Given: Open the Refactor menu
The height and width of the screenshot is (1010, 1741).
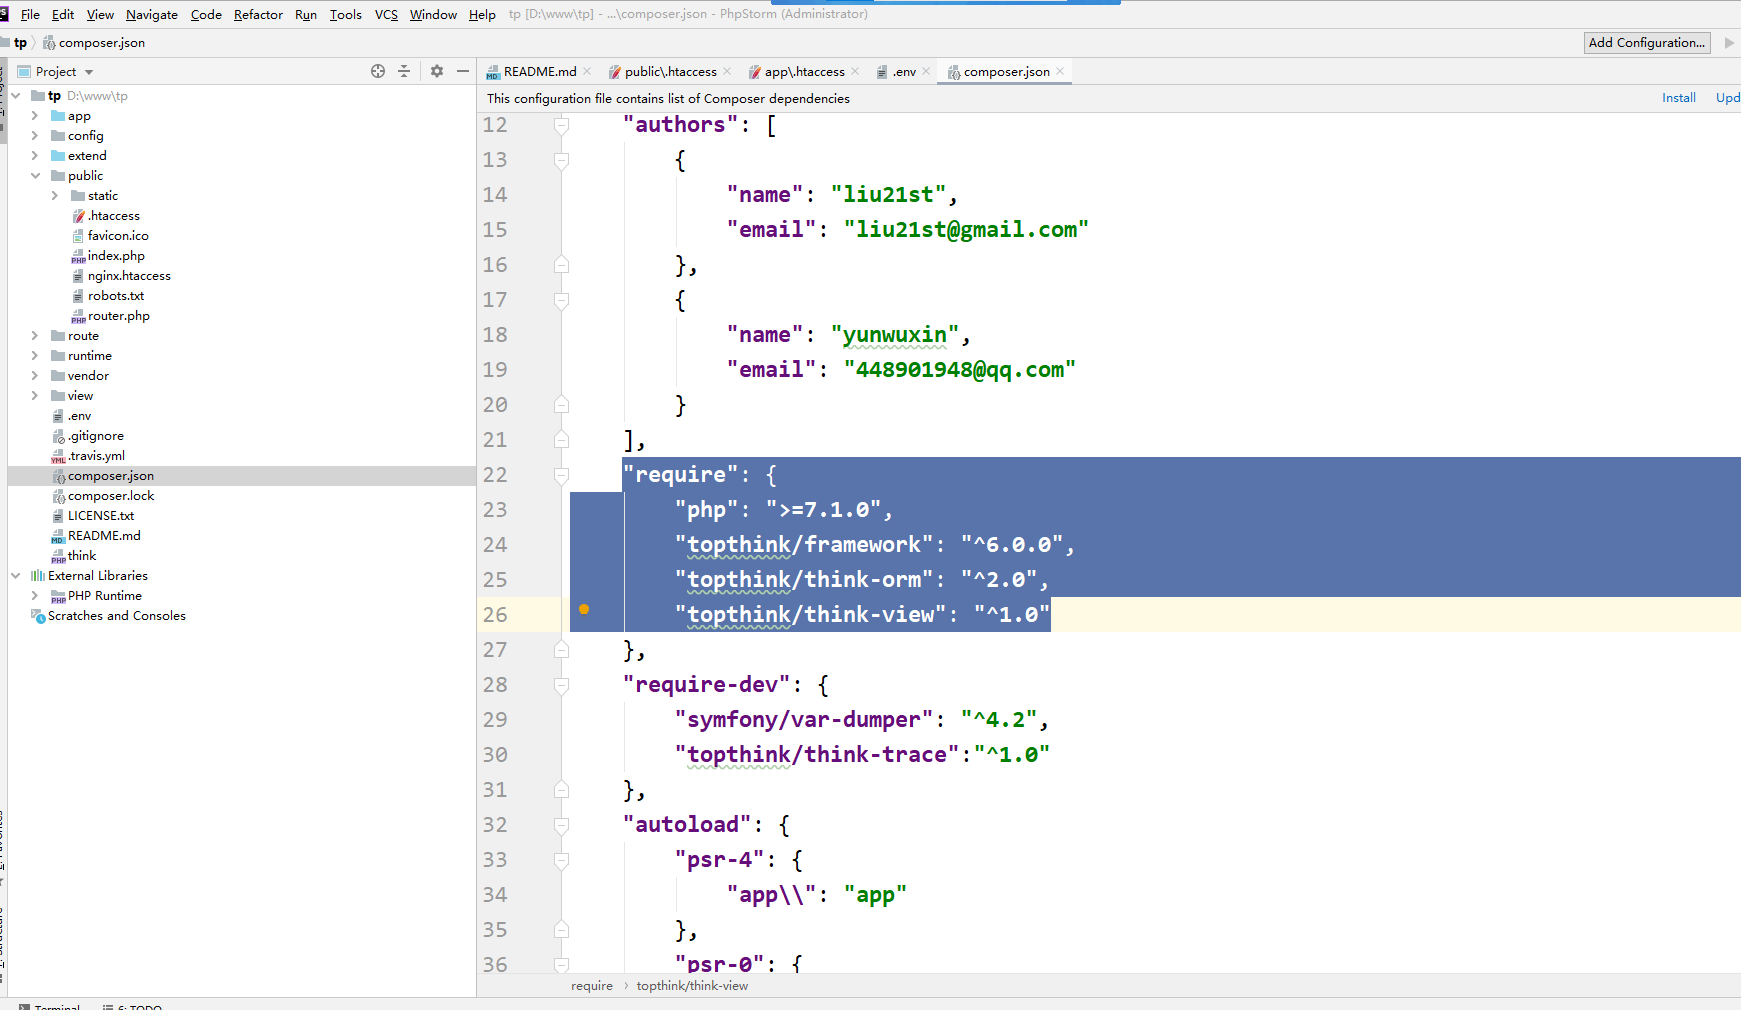Looking at the screenshot, I should (x=258, y=14).
